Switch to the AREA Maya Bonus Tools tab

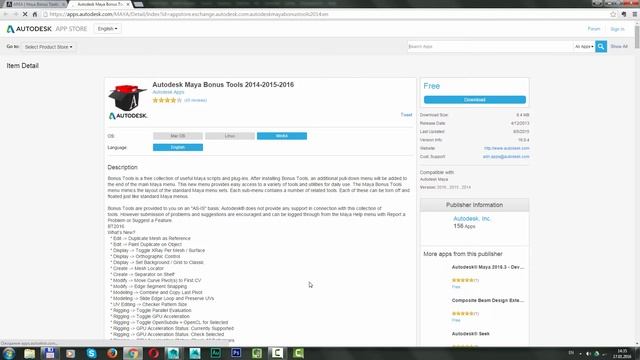35,4
